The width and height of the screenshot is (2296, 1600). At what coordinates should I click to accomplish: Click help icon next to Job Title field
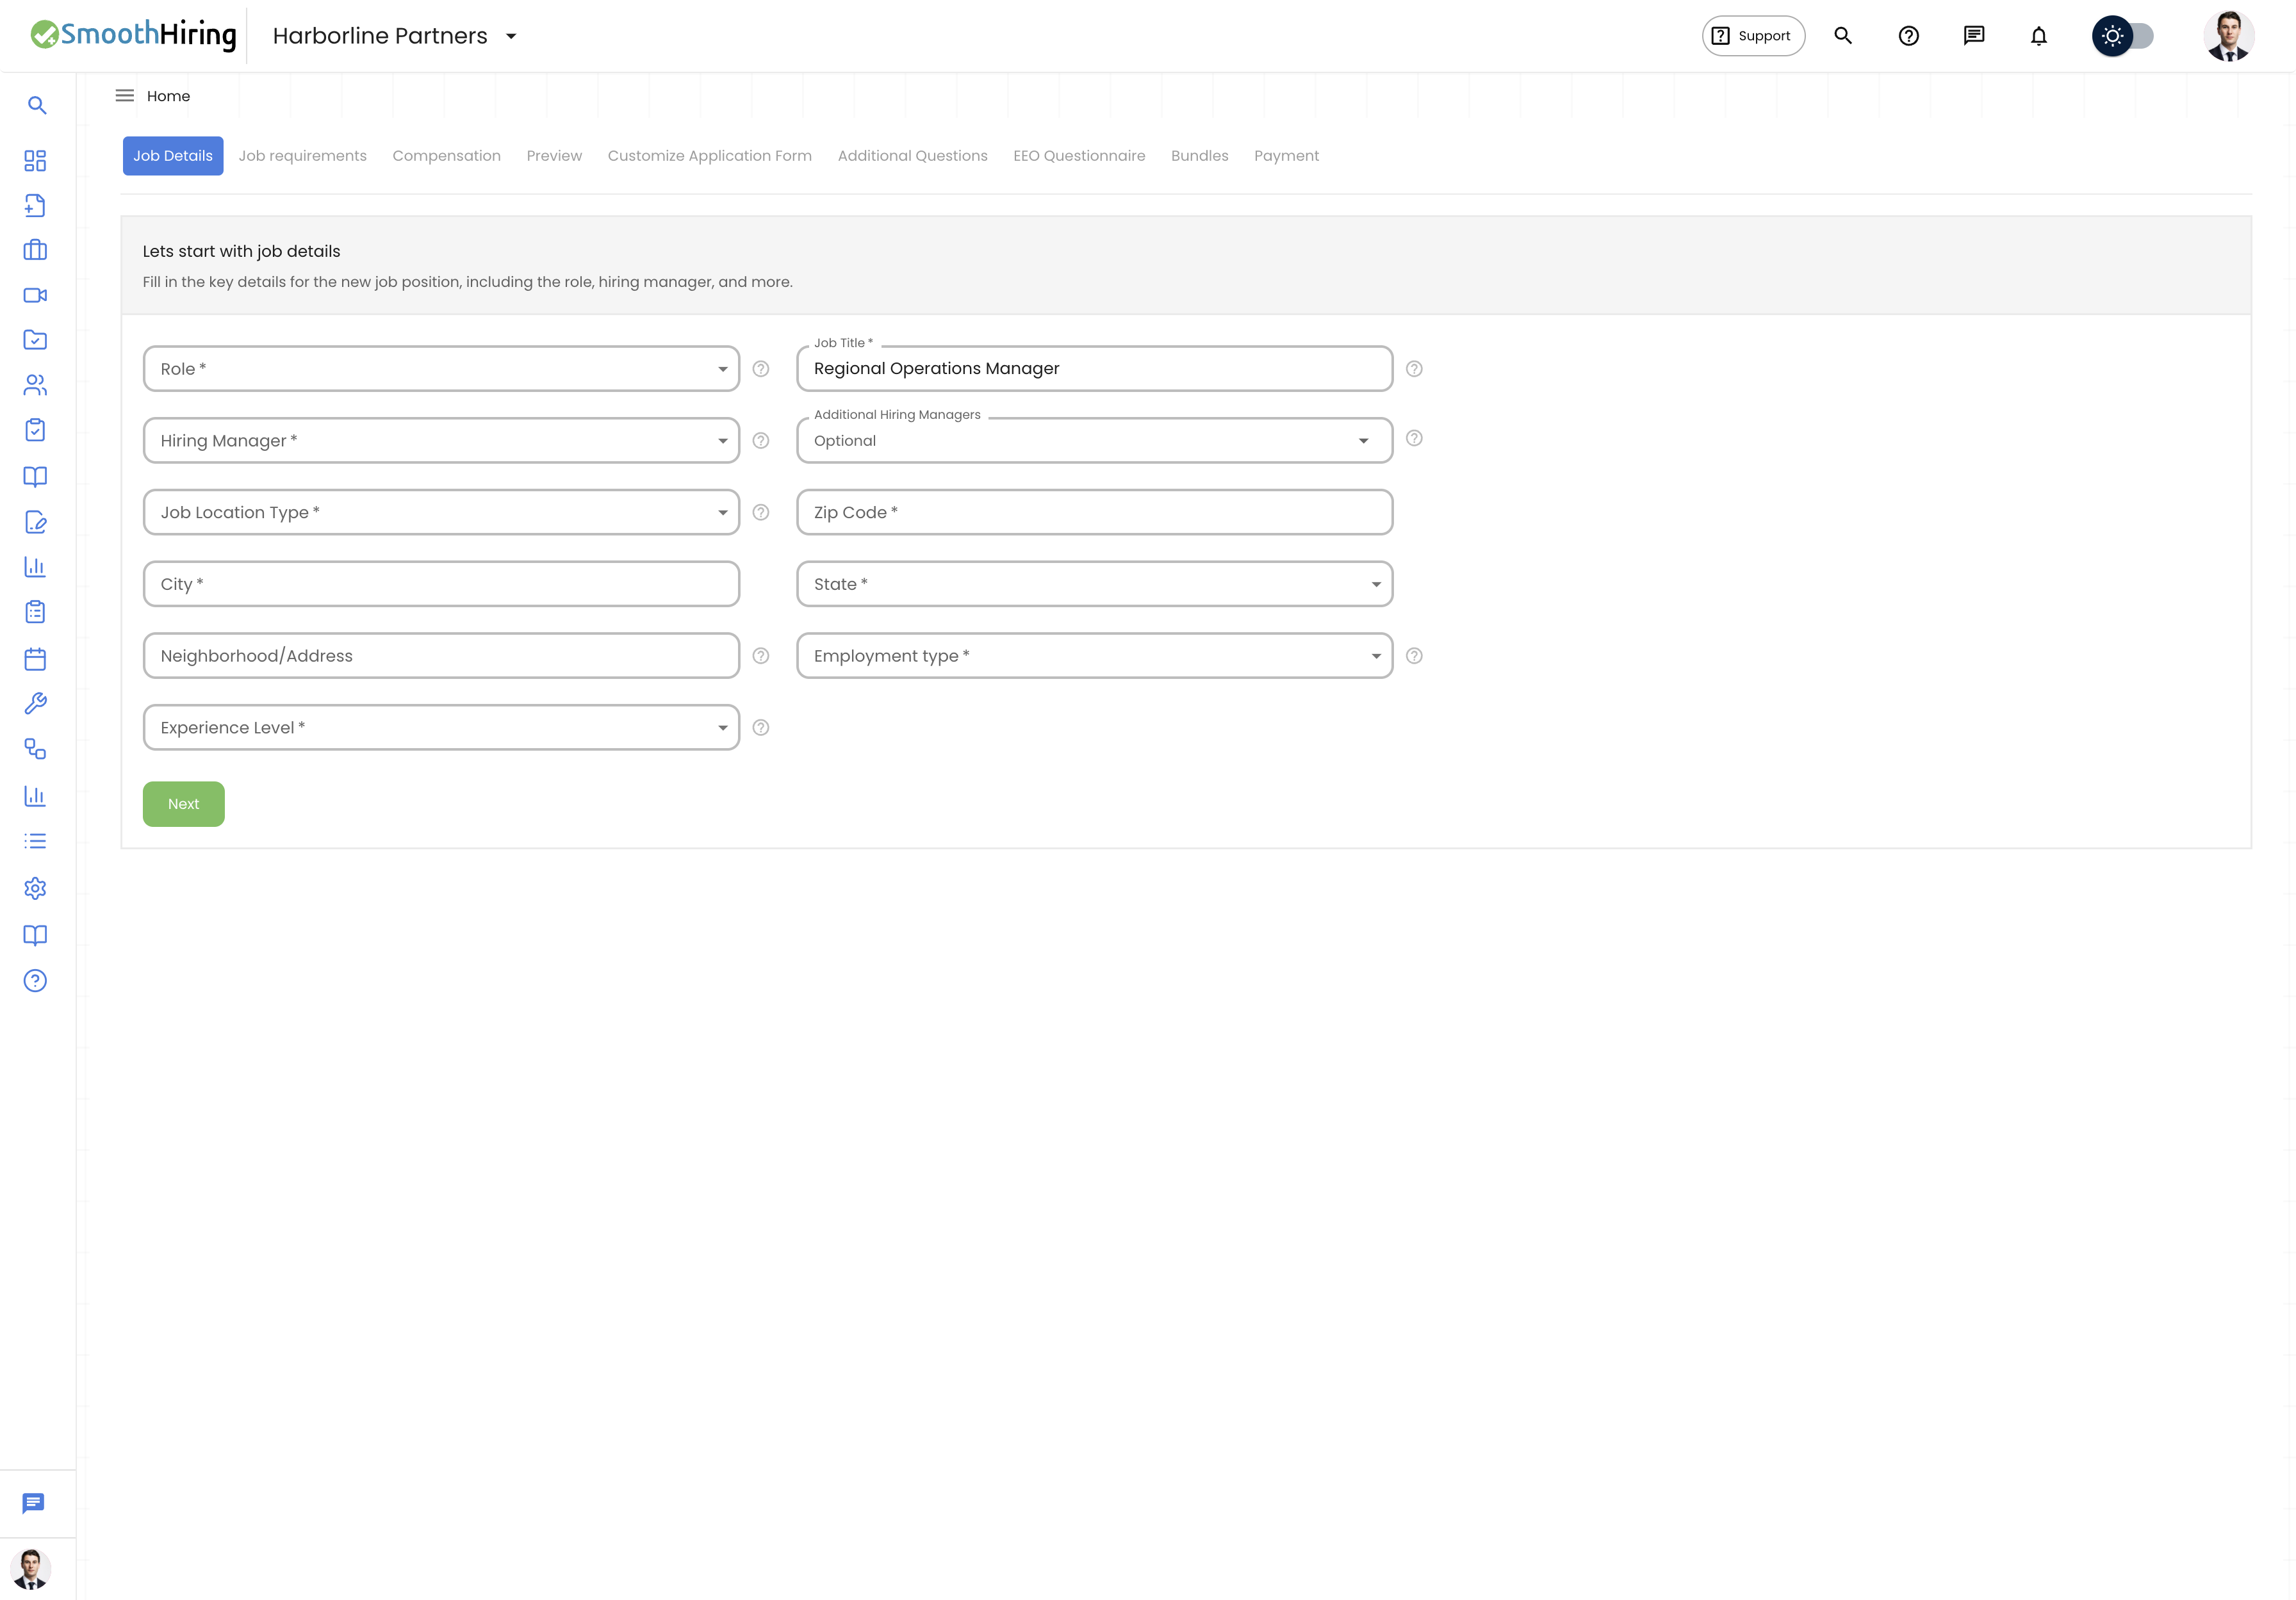(x=1414, y=369)
